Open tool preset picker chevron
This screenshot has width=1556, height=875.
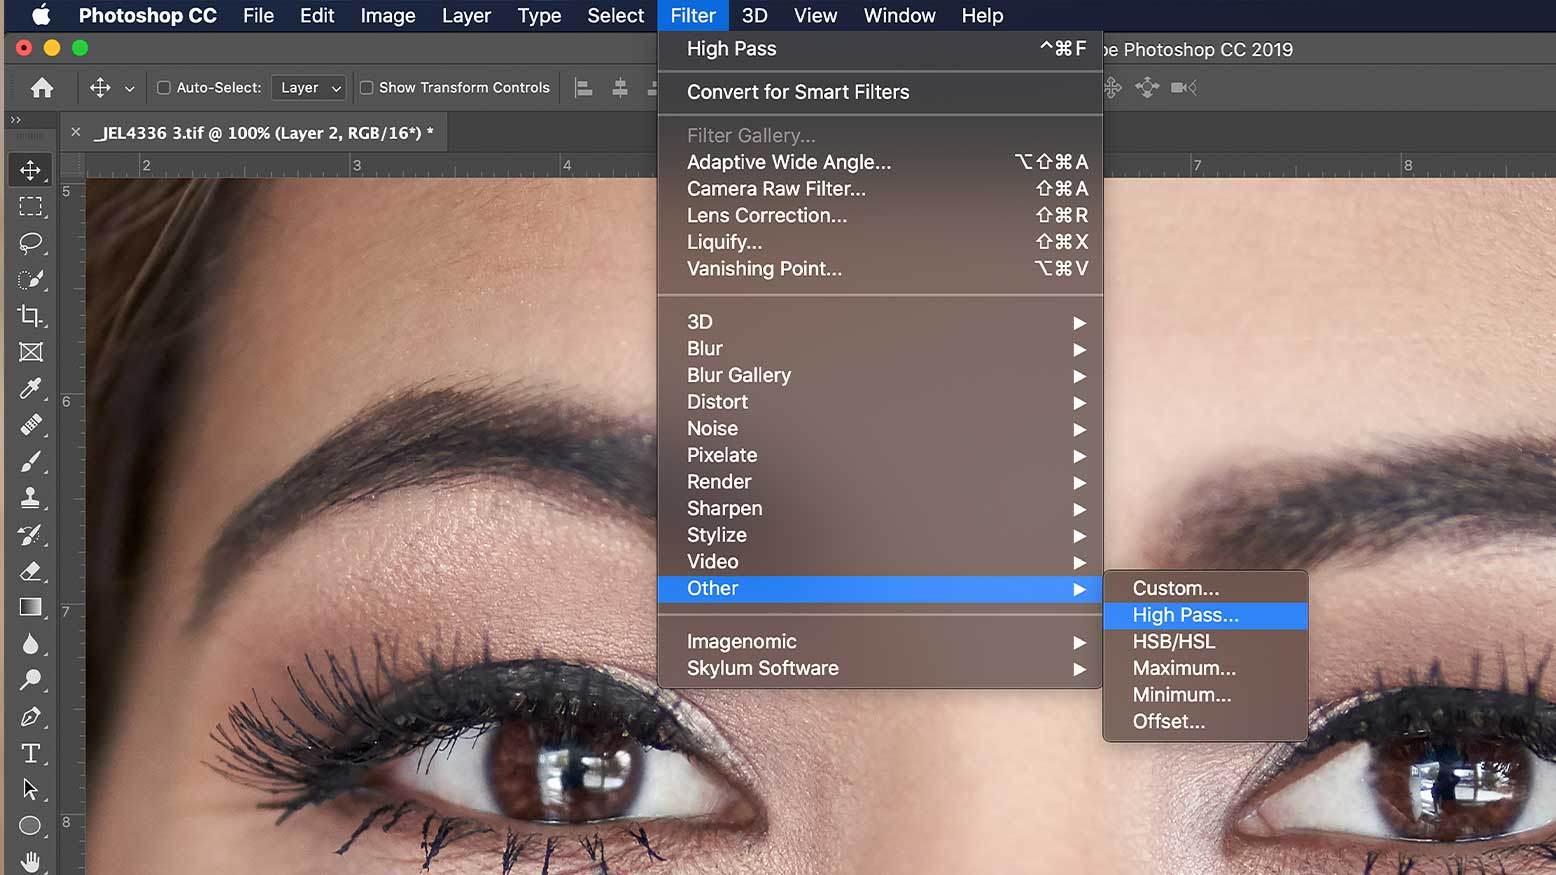coord(130,89)
